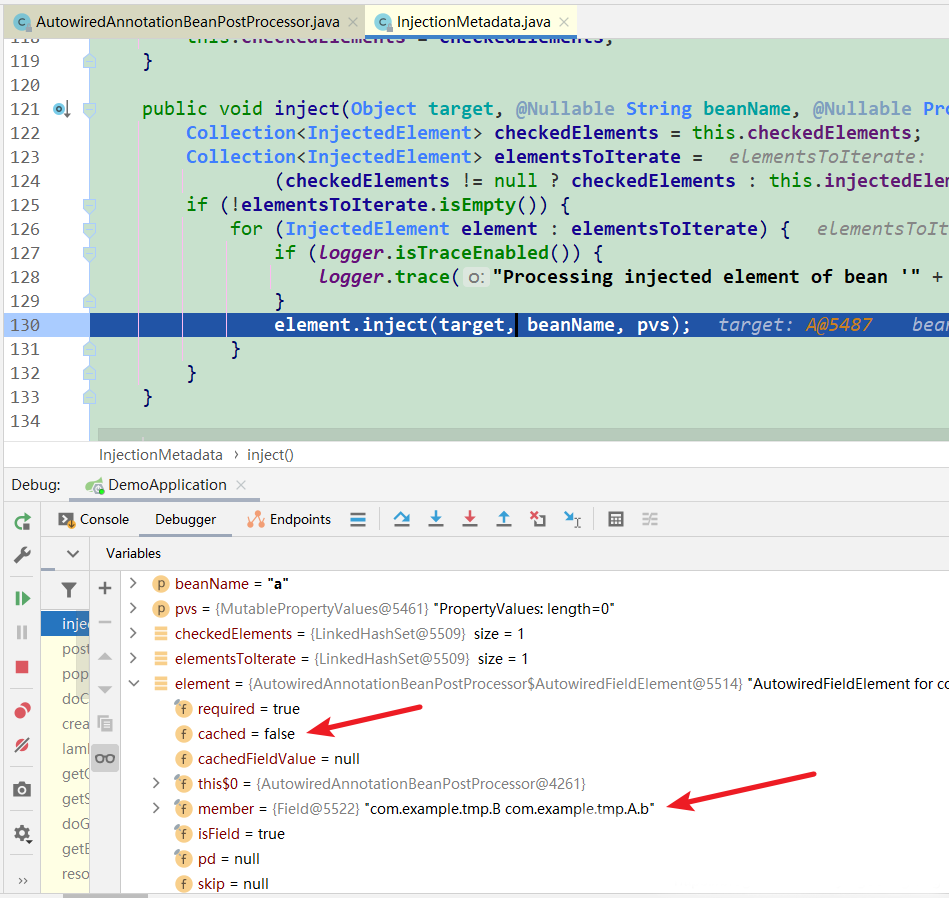Collapse the element variable node
The width and height of the screenshot is (949, 898).
coord(134,683)
